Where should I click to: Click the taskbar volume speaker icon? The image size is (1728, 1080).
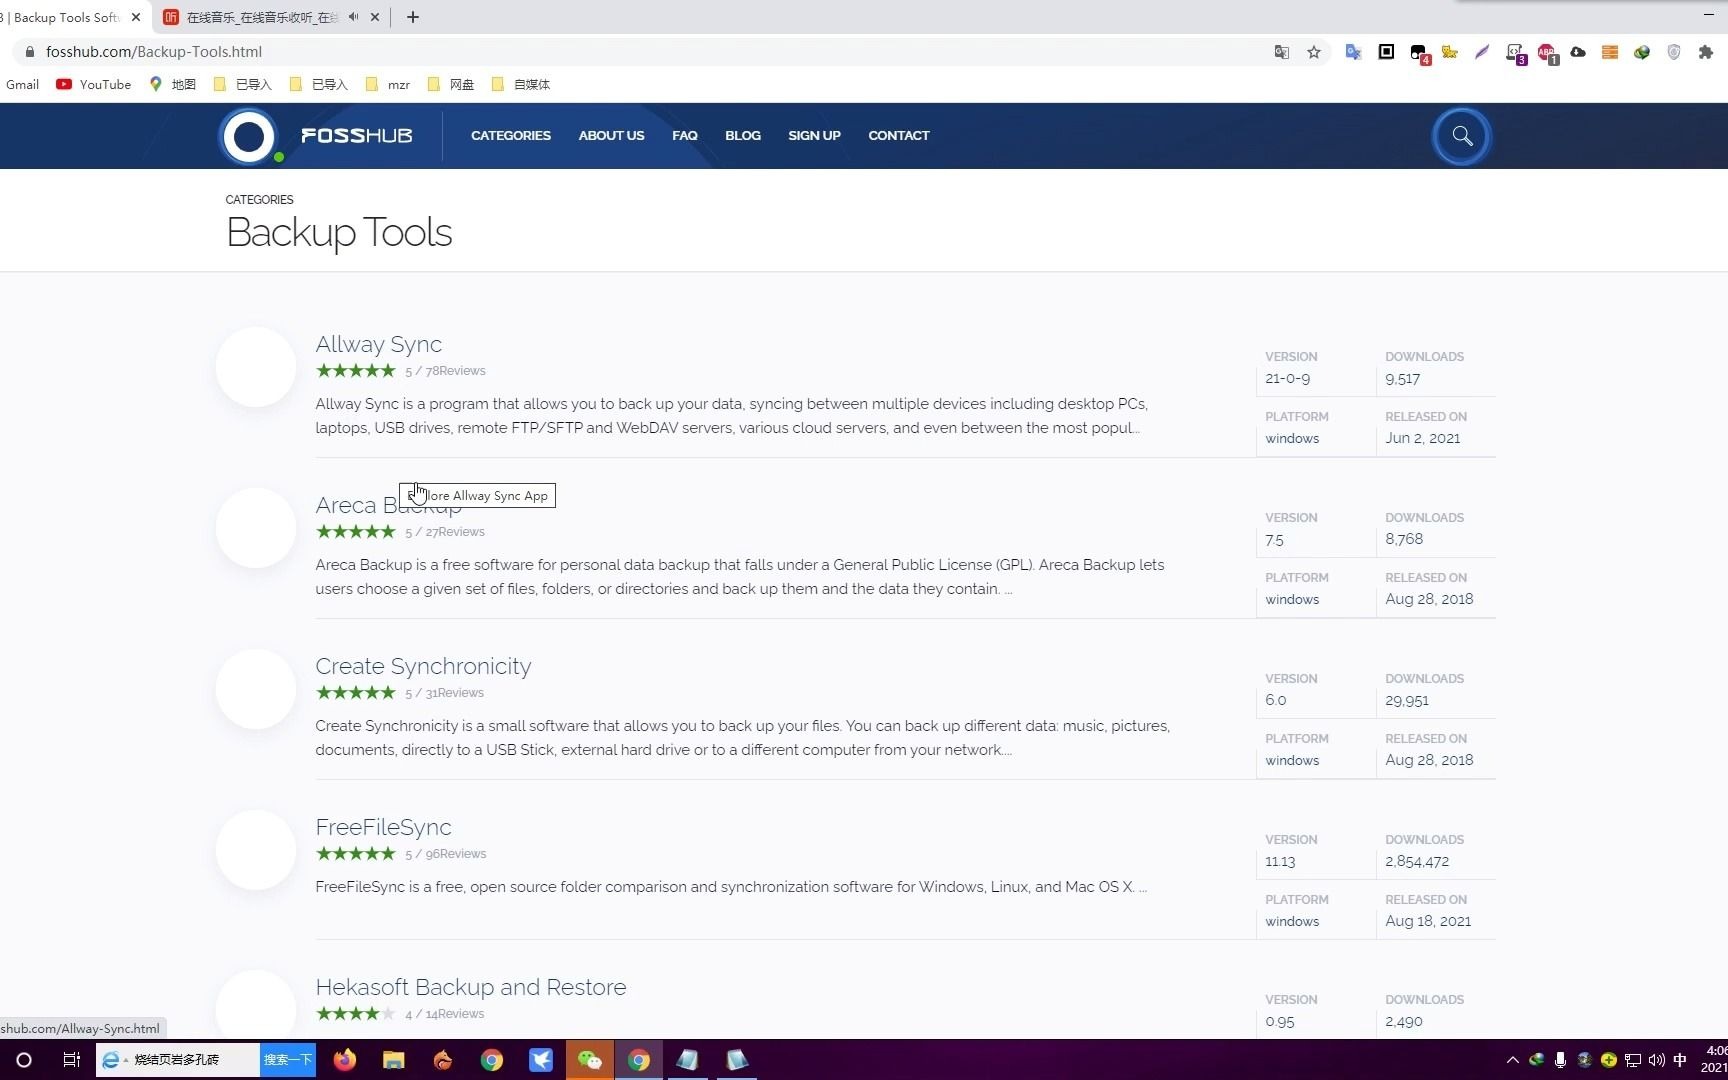point(1657,1060)
